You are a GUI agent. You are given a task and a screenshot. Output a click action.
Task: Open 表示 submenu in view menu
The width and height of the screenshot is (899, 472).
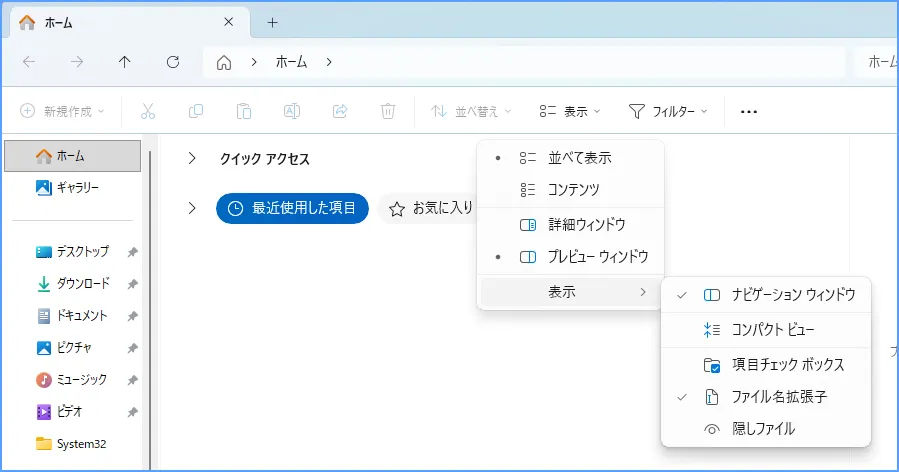570,292
